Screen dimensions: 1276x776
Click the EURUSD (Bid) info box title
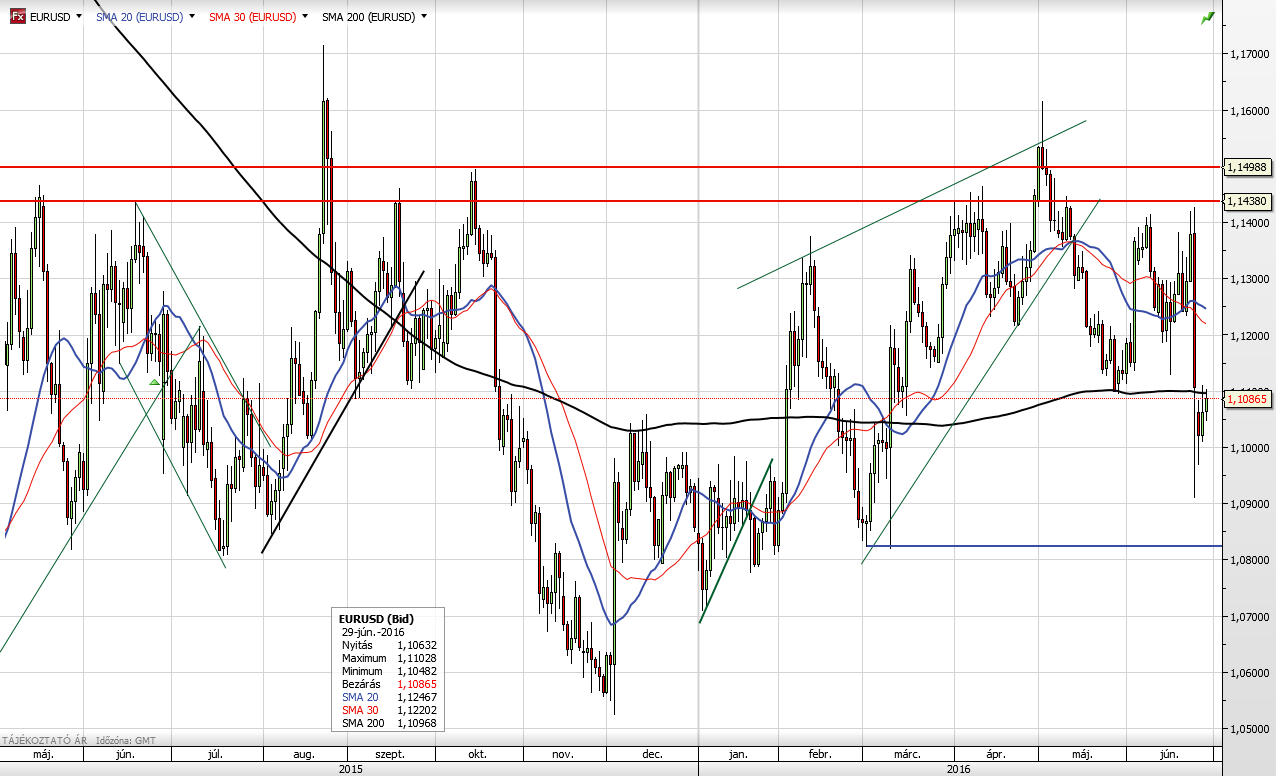point(377,620)
